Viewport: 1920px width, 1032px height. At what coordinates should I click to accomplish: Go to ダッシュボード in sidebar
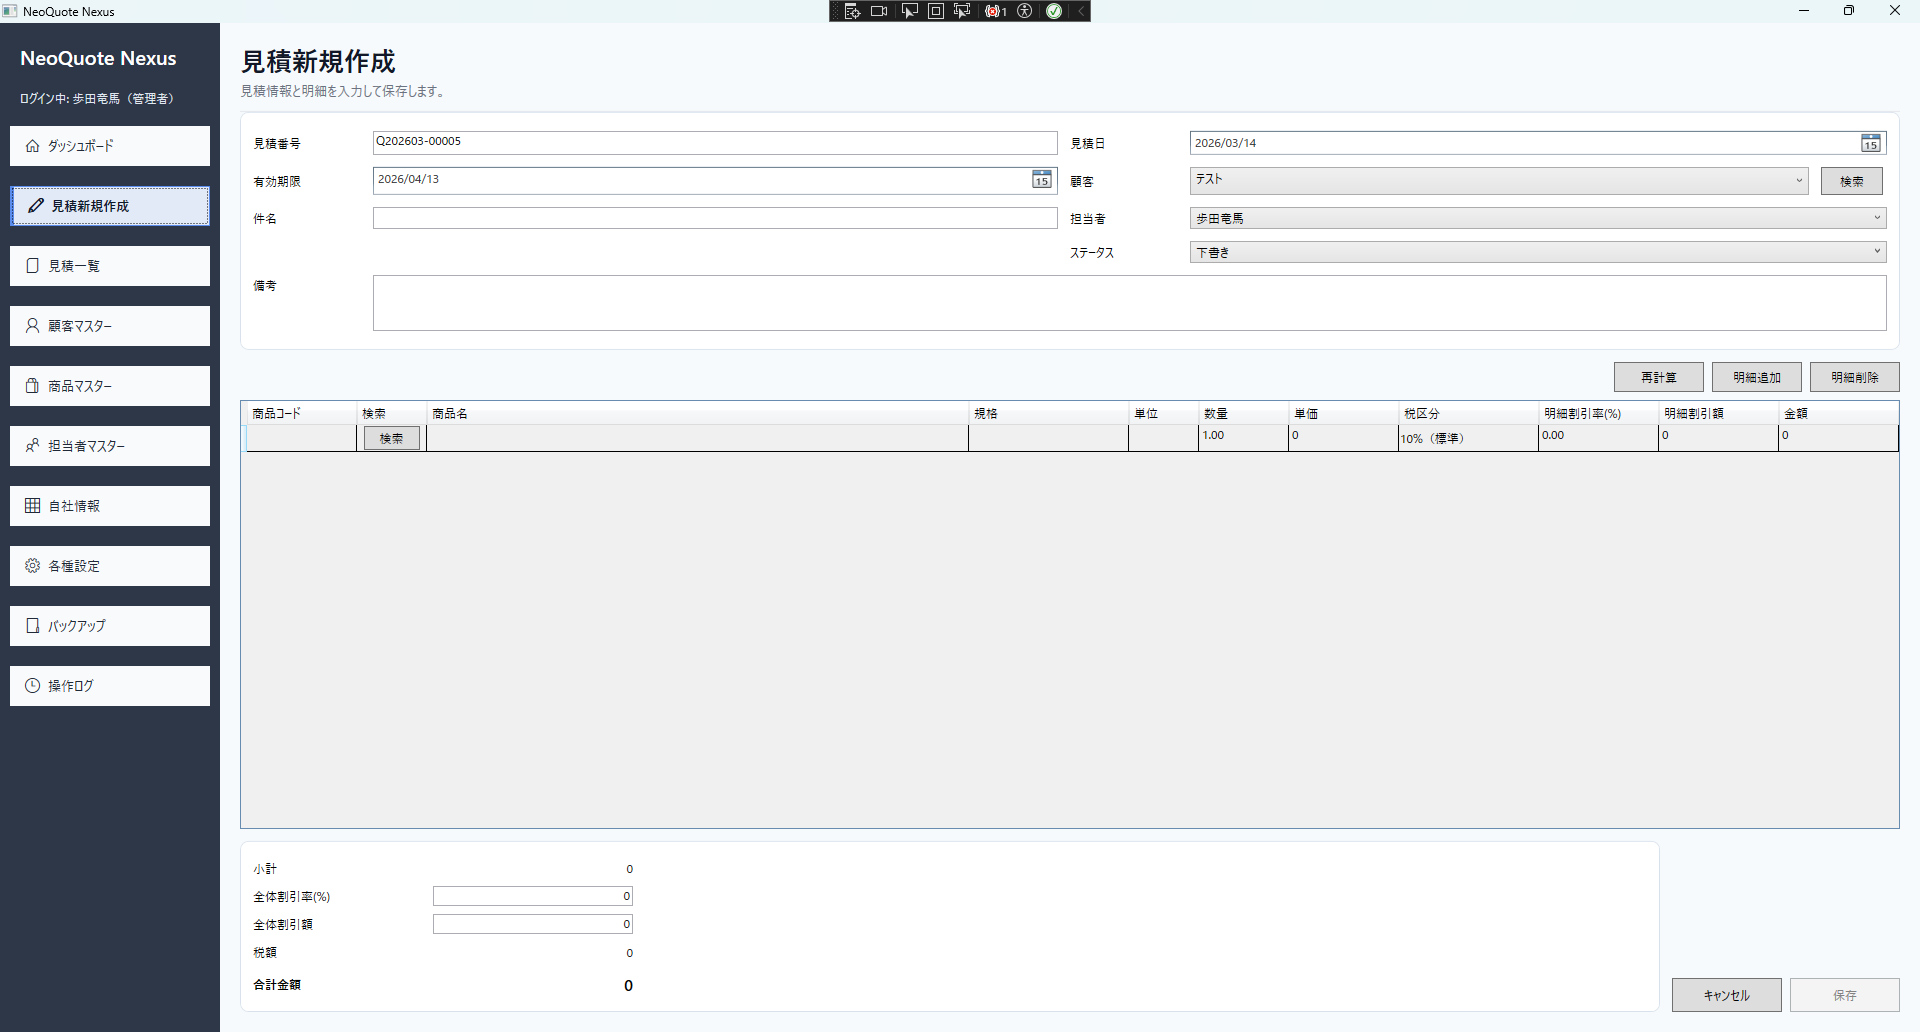pos(110,146)
